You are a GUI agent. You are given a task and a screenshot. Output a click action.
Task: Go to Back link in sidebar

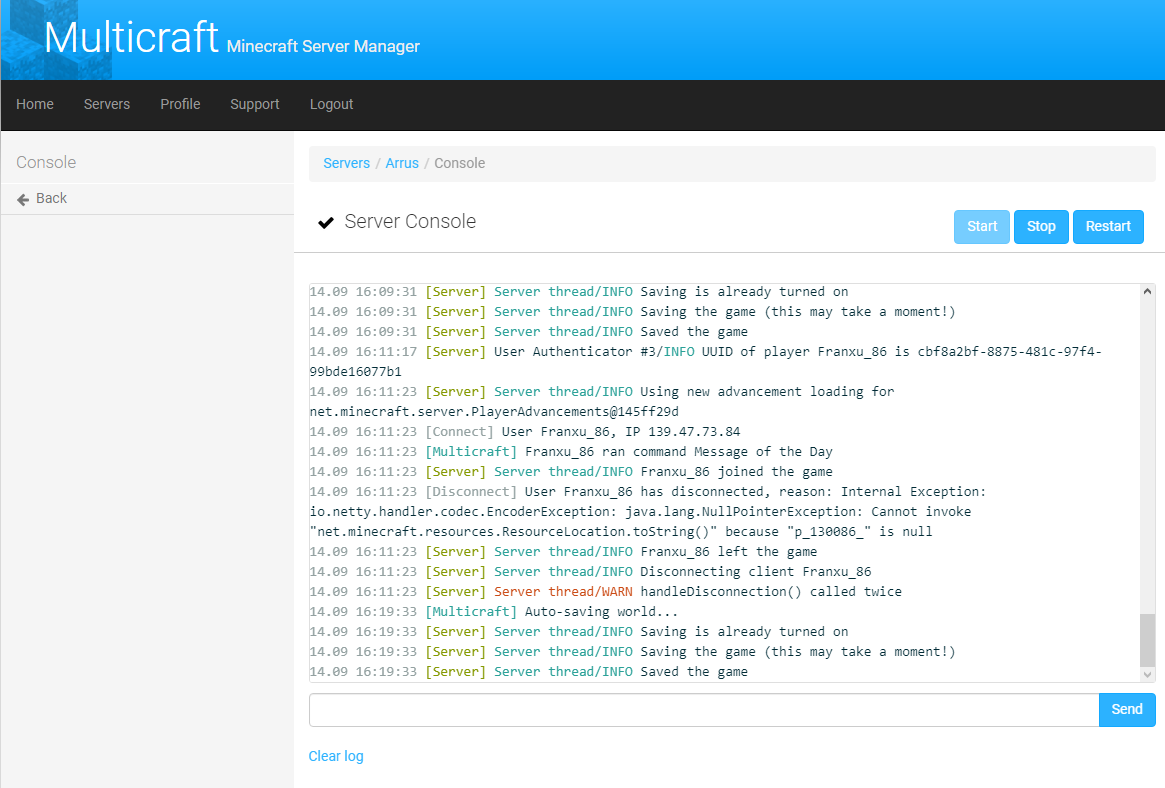[51, 198]
